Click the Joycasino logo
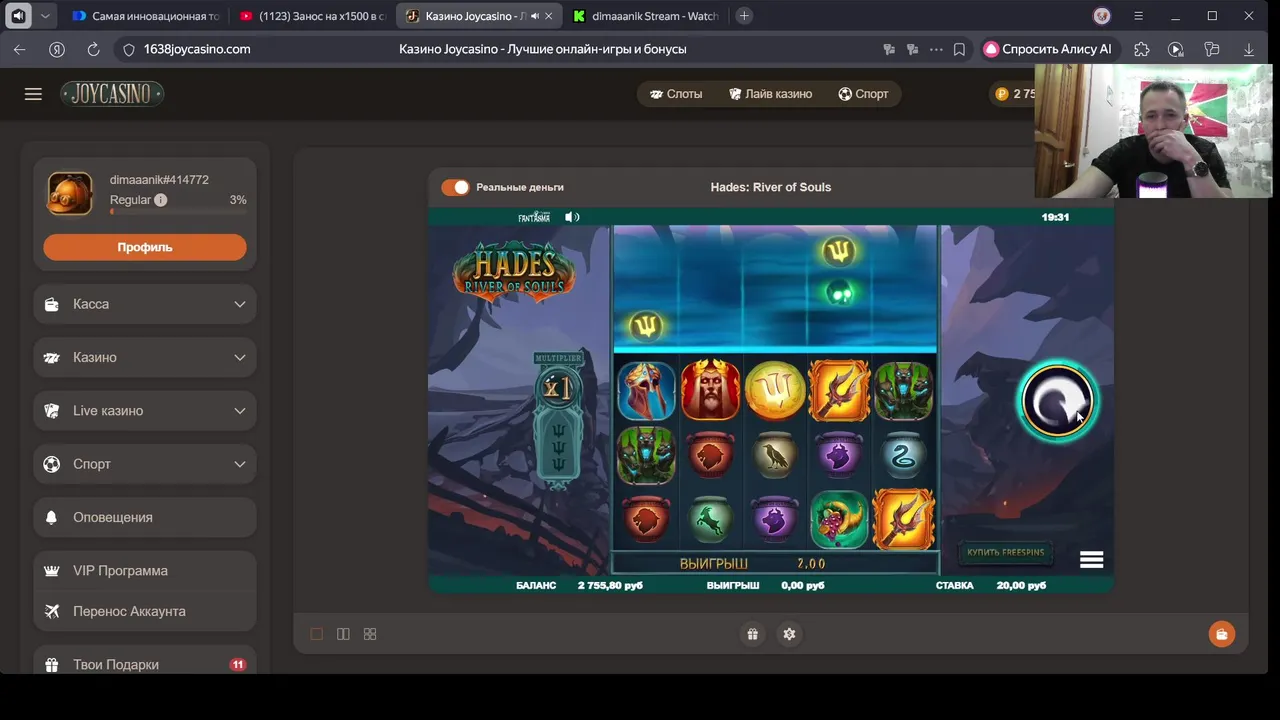1280x720 pixels. click(112, 94)
